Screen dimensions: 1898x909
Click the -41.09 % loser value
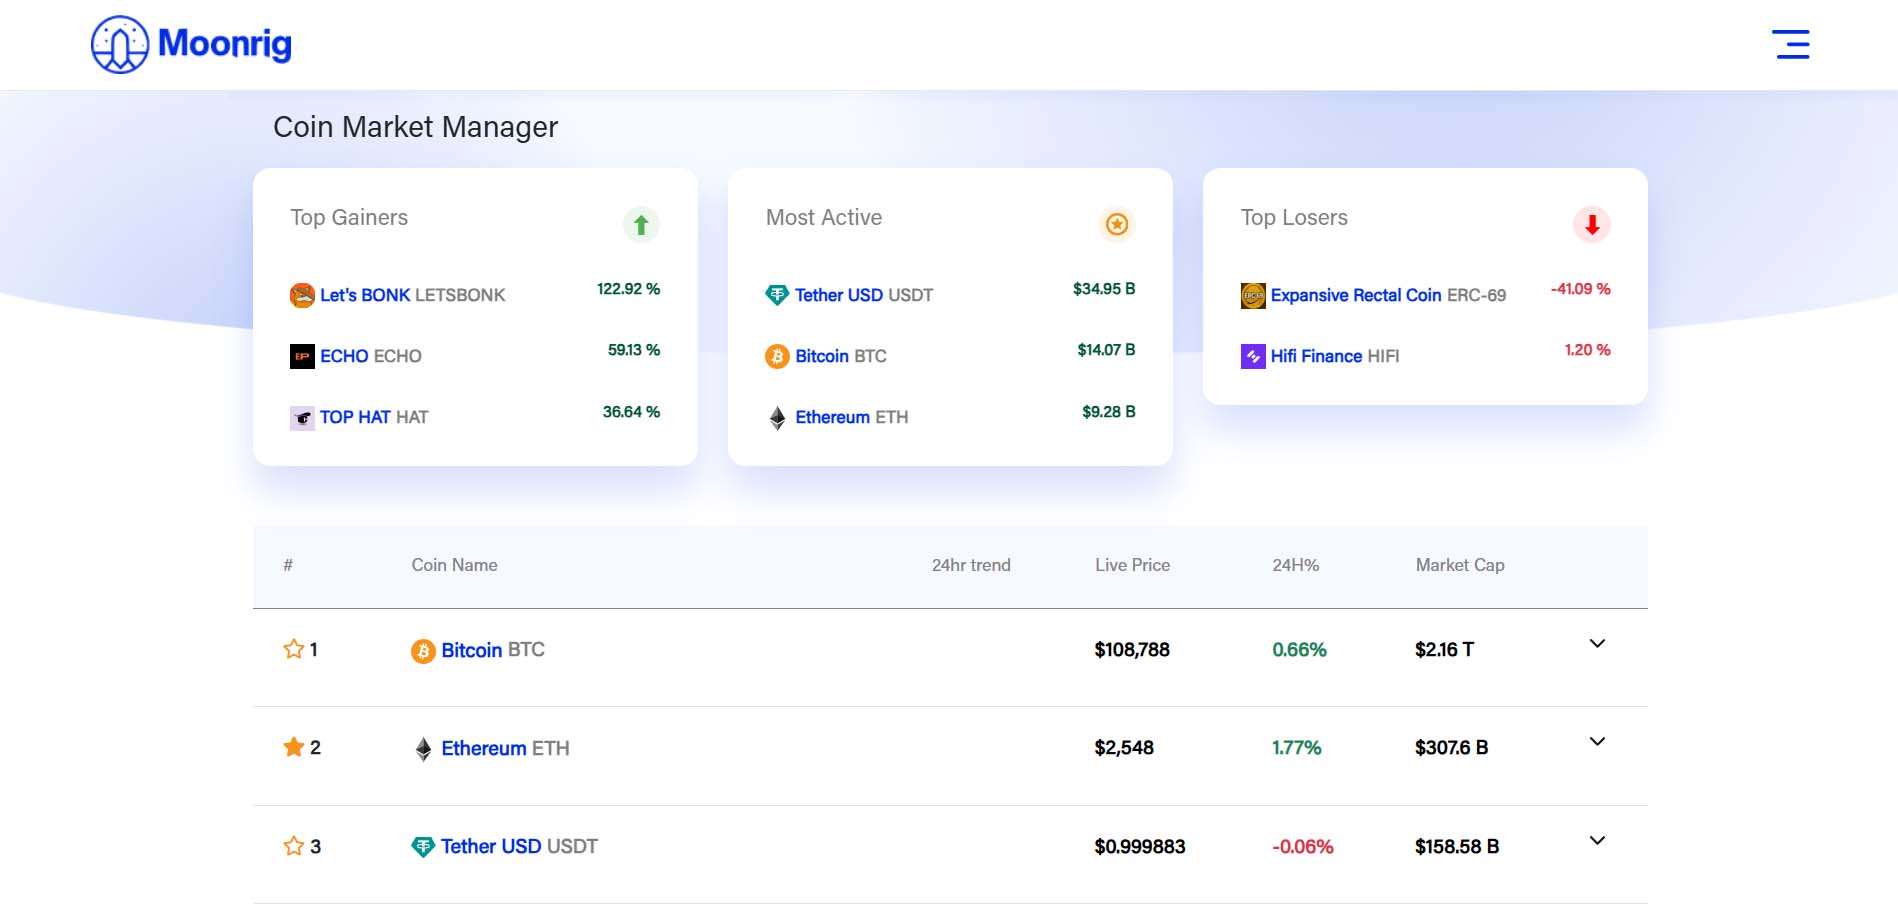(1581, 289)
